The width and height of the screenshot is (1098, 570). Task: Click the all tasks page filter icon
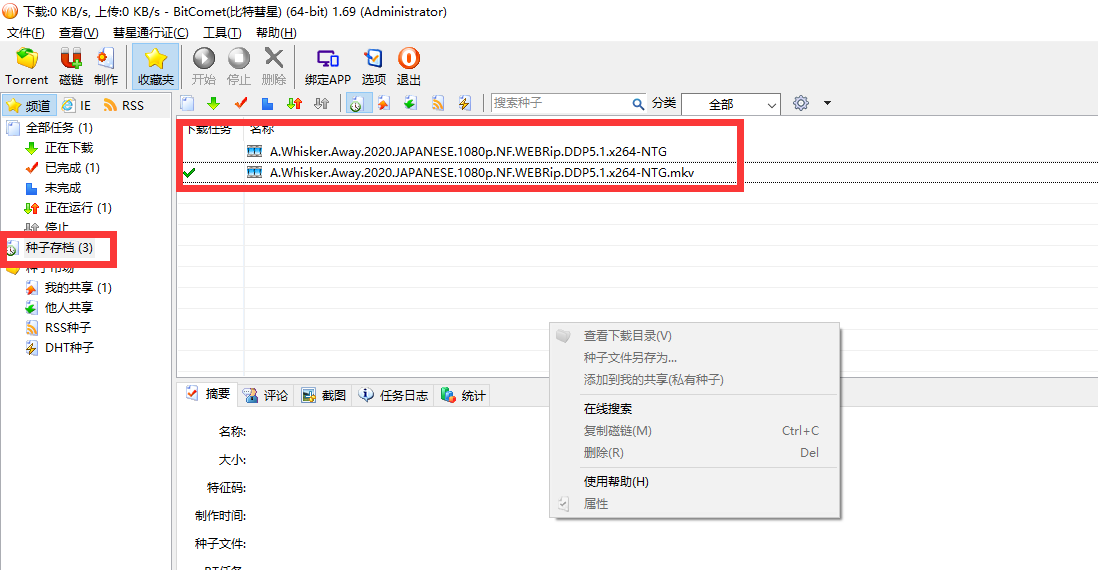[x=187, y=104]
